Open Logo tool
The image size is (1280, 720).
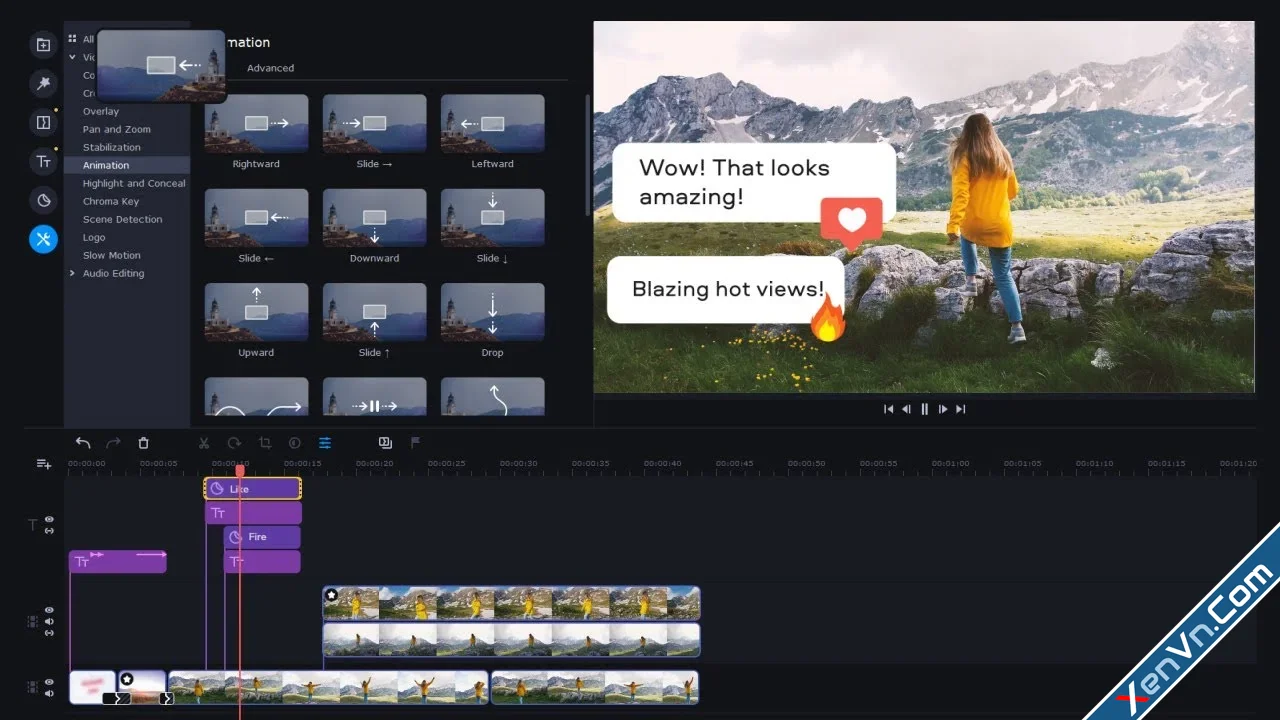click(94, 237)
